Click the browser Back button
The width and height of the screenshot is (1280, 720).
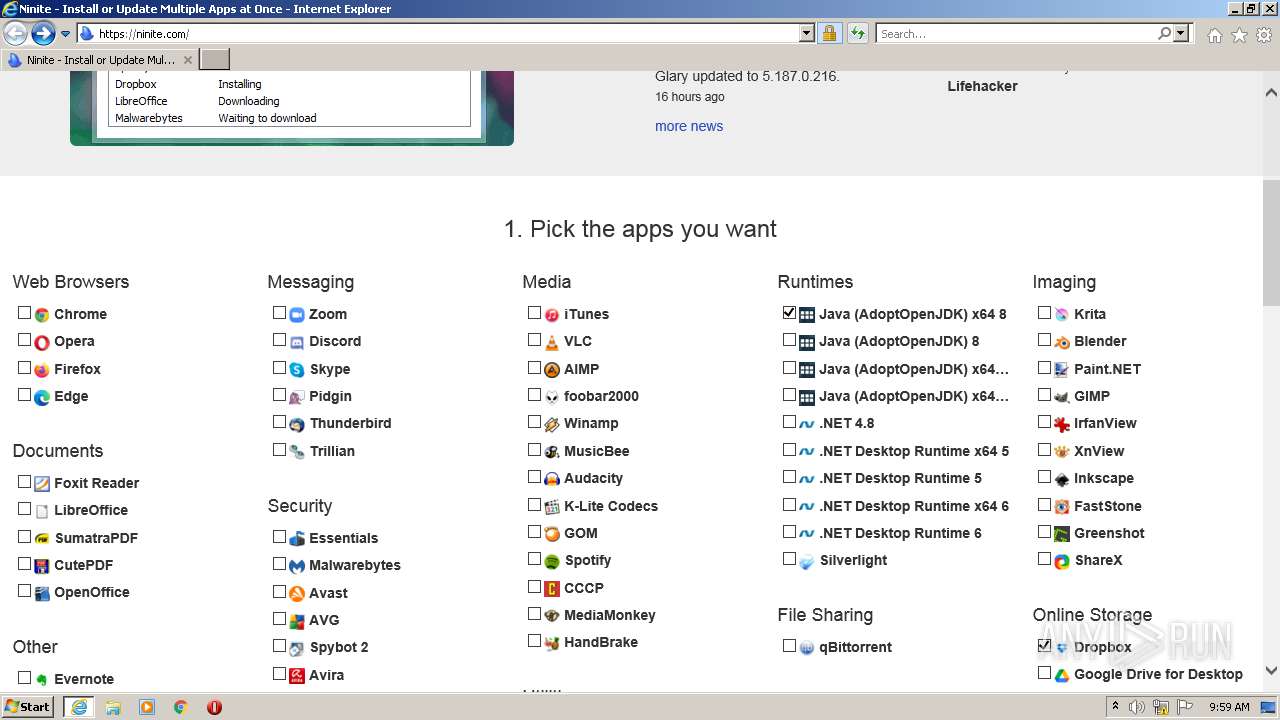15,34
